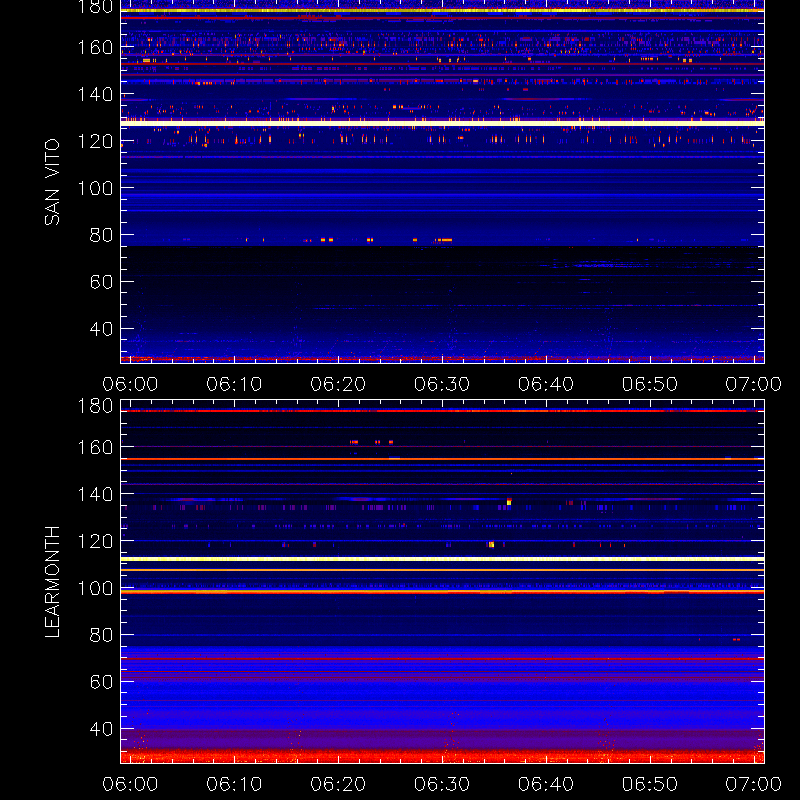This screenshot has width=800, height=800.
Task: Click the 06:40 time label under San Vito plot
Action: click(546, 384)
